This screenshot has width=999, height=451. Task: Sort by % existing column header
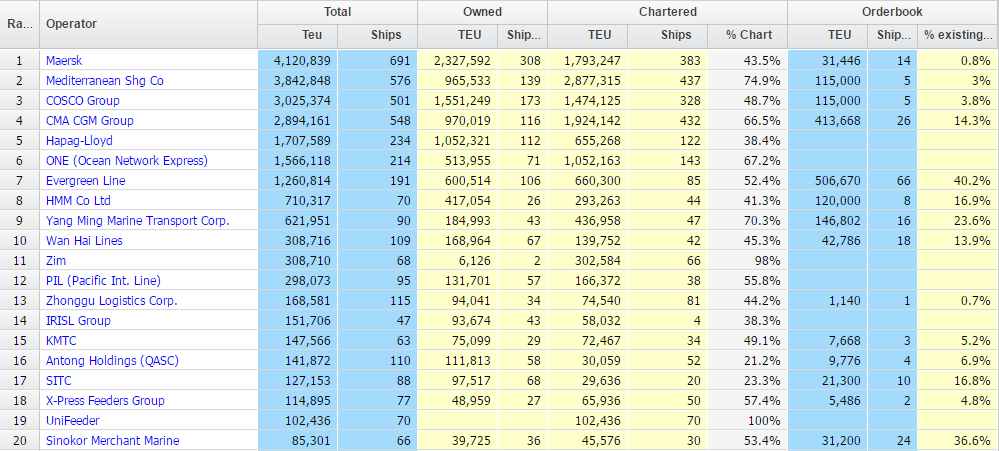click(958, 36)
